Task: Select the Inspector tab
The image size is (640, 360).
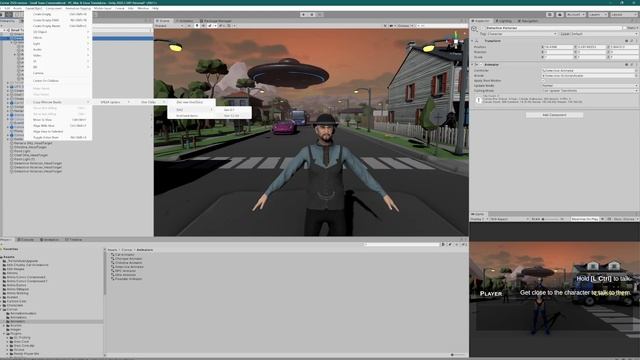Action: 481,20
